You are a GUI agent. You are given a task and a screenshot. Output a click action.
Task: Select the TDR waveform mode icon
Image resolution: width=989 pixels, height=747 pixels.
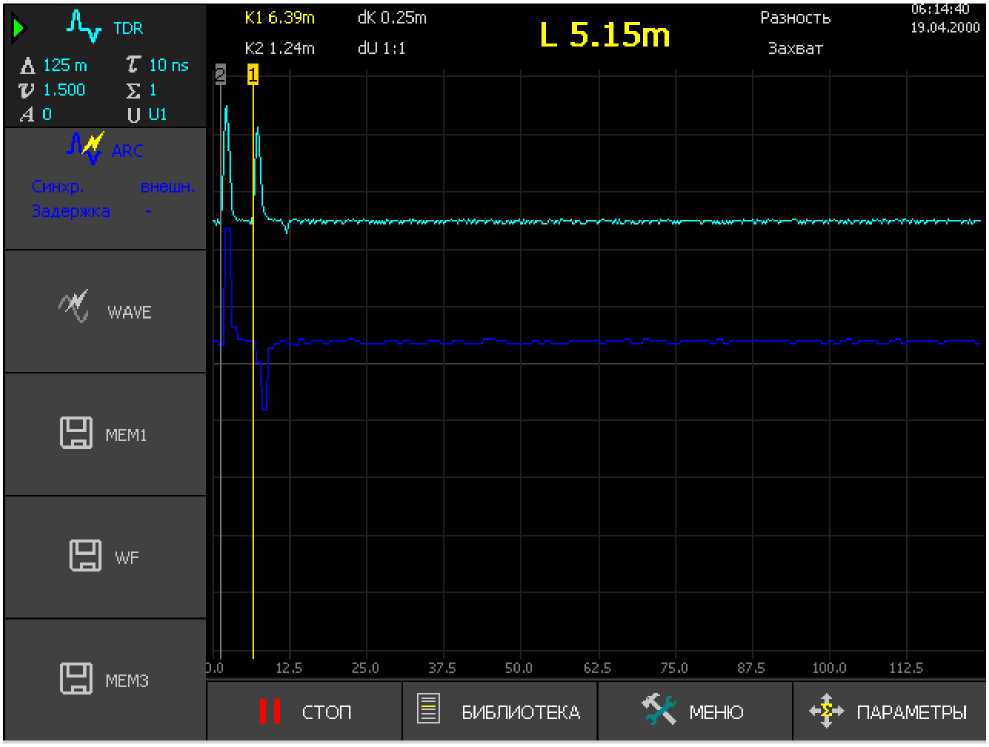[x=84, y=26]
